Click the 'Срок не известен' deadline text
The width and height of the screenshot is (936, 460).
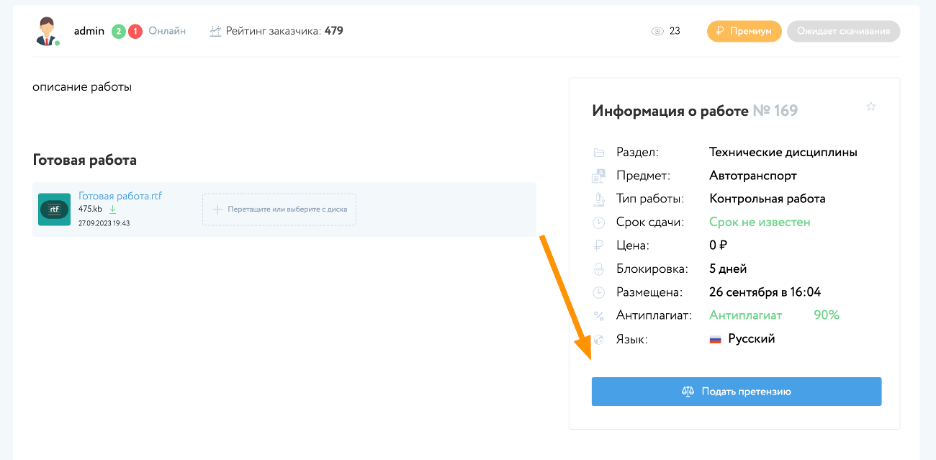click(x=759, y=222)
